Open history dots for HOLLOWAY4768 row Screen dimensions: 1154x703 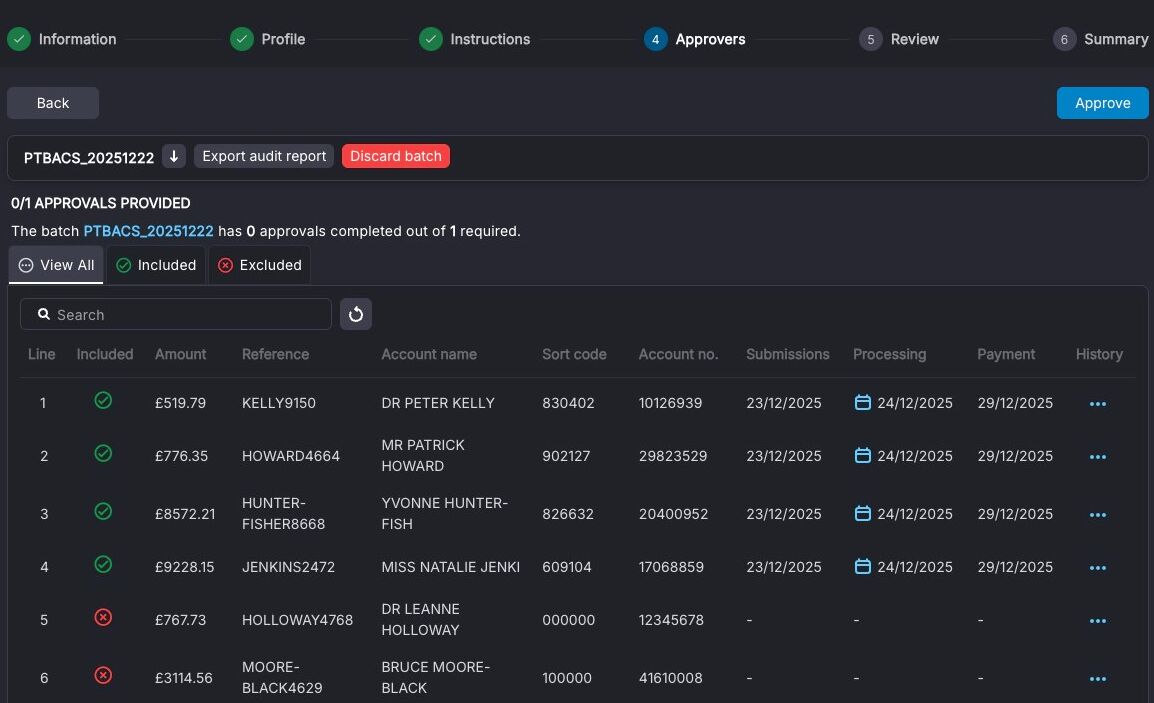pos(1097,621)
